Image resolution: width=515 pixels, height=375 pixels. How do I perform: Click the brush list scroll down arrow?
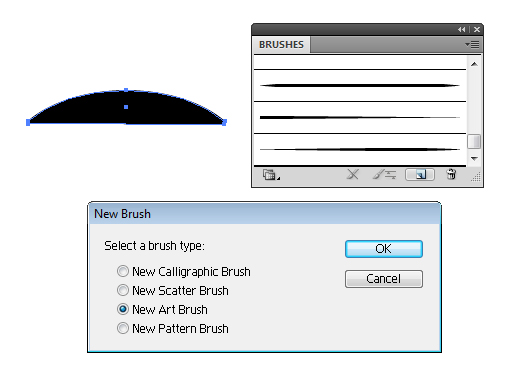click(x=474, y=159)
